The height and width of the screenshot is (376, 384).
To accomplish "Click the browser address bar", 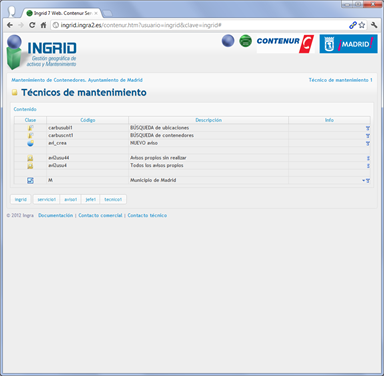I will click(200, 25).
